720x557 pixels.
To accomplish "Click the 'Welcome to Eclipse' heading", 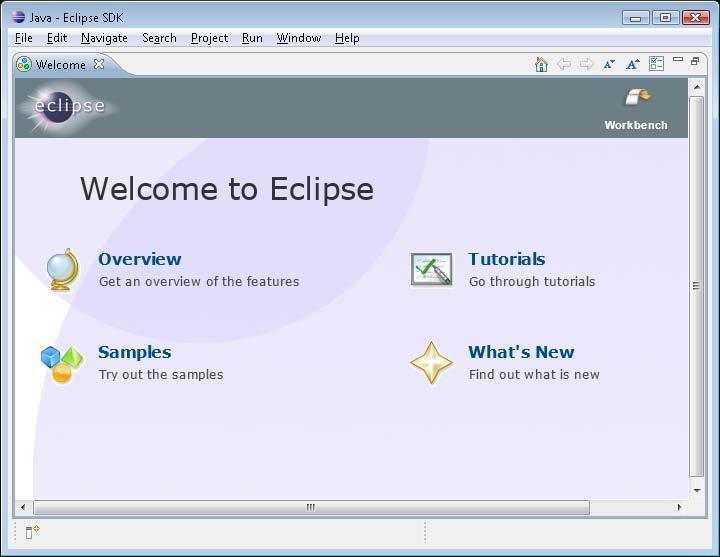I will pyautogui.click(x=227, y=189).
